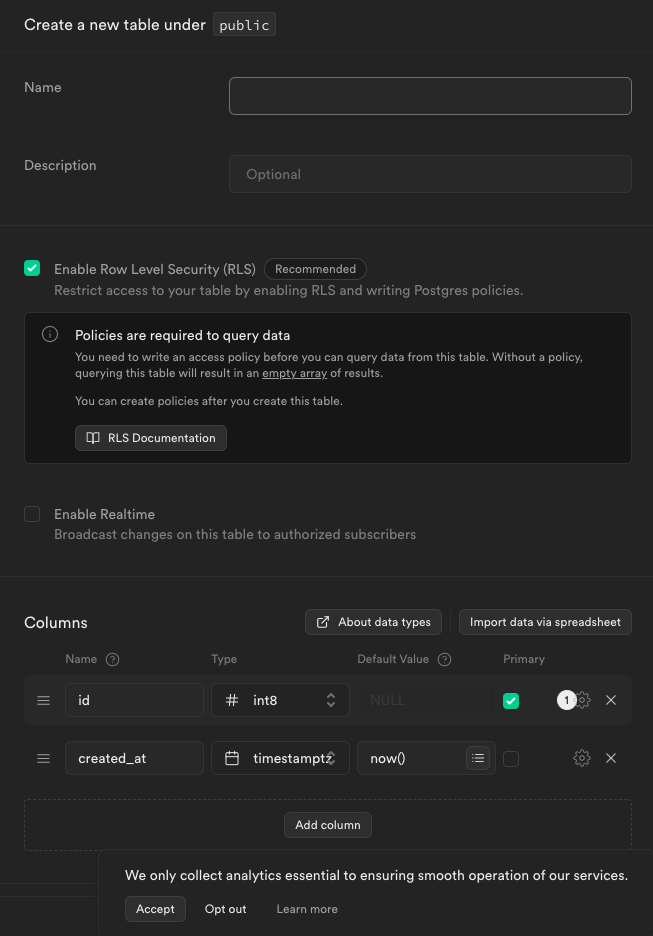
Task: Click help icon next to Default Value
Action: (x=444, y=659)
